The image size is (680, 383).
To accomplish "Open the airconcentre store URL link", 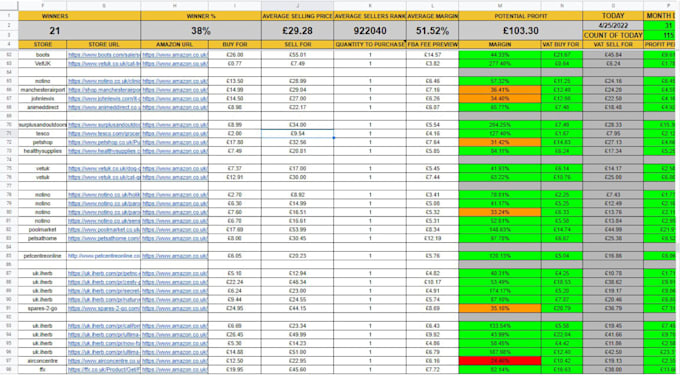I will (x=104, y=361).
